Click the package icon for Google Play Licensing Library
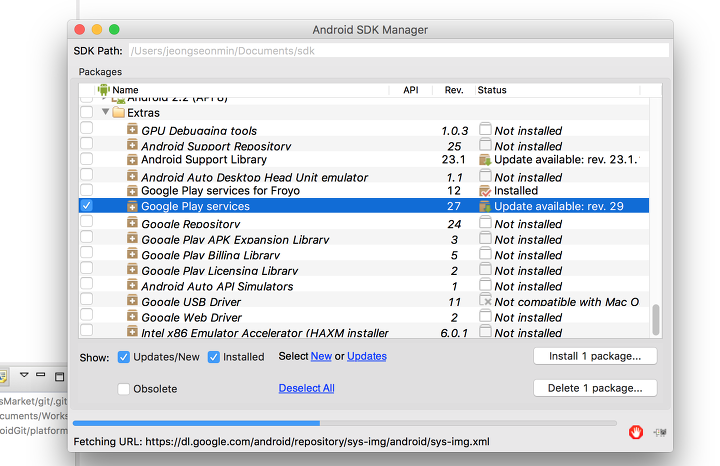 coord(132,269)
